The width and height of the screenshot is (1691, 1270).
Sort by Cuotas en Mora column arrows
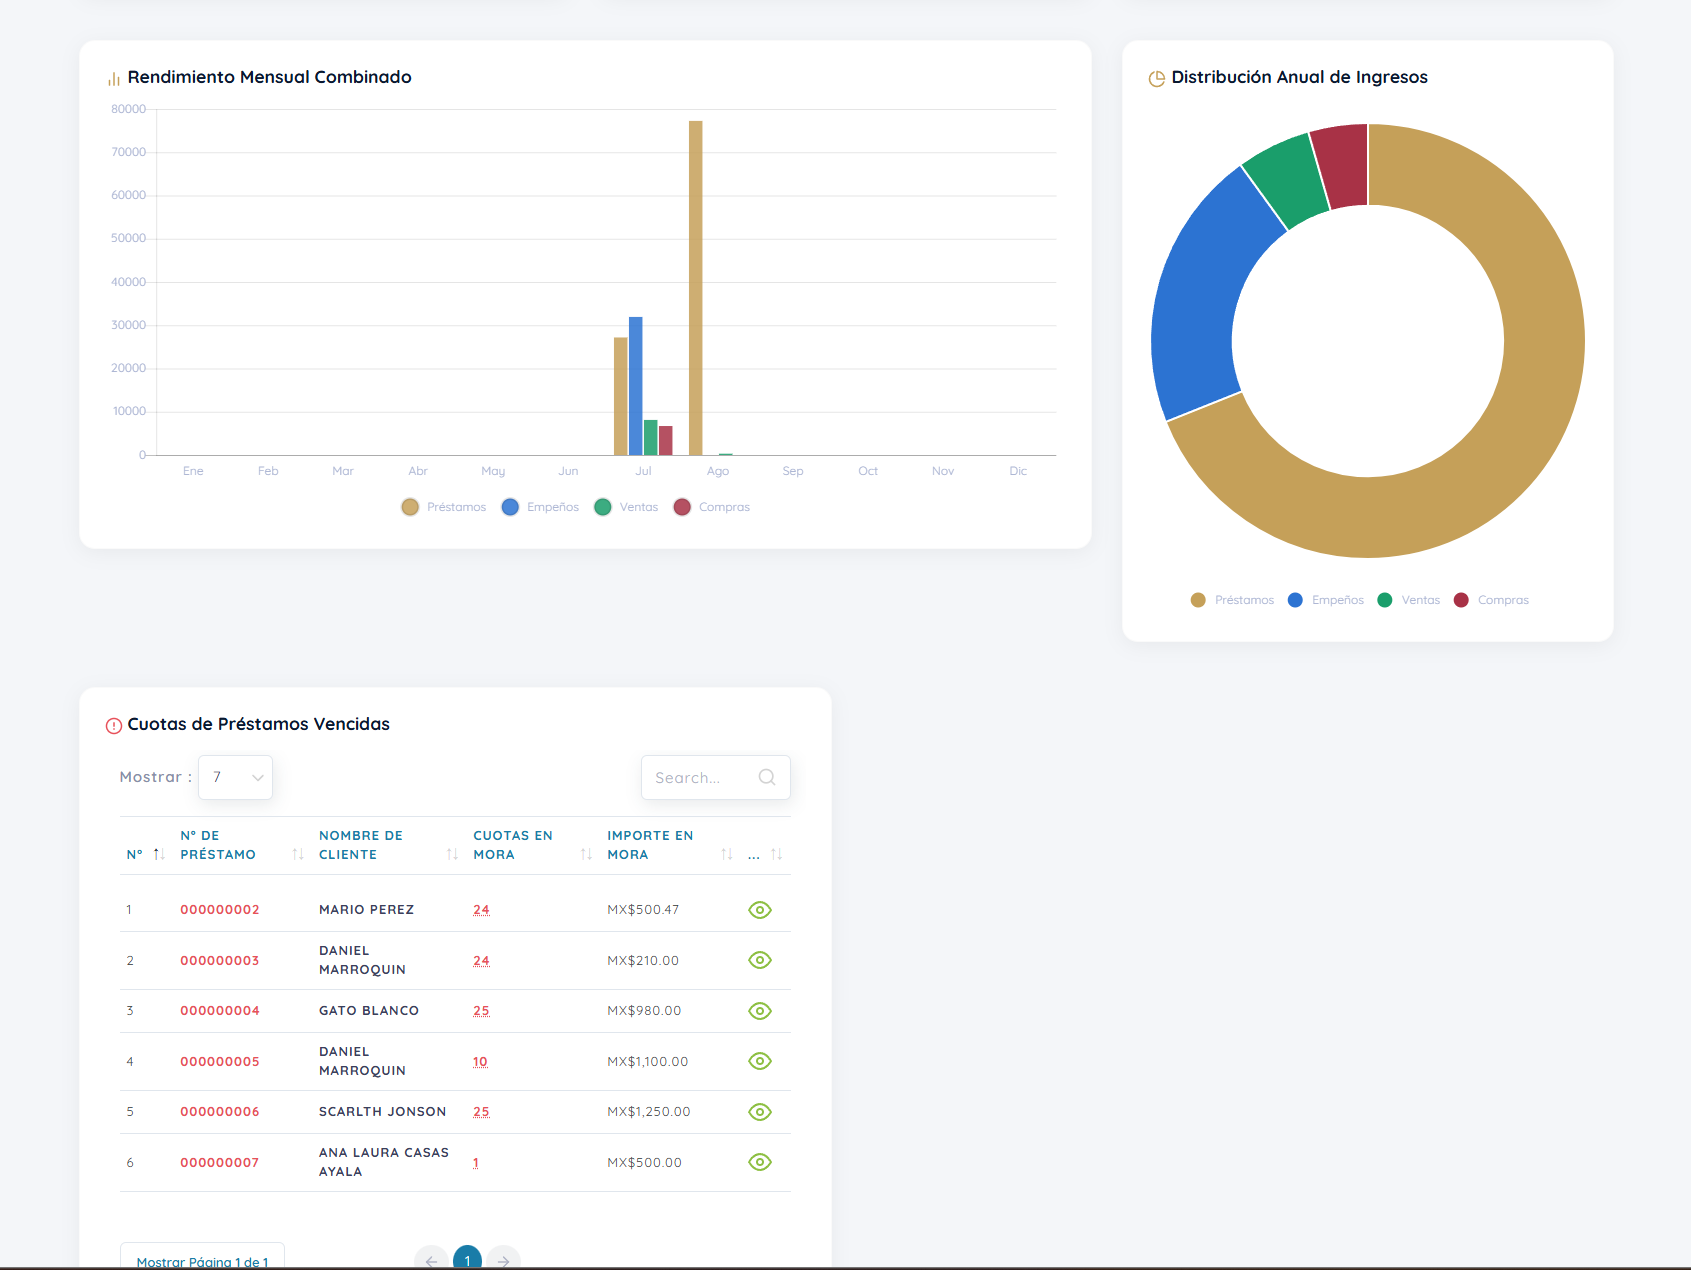pos(586,854)
